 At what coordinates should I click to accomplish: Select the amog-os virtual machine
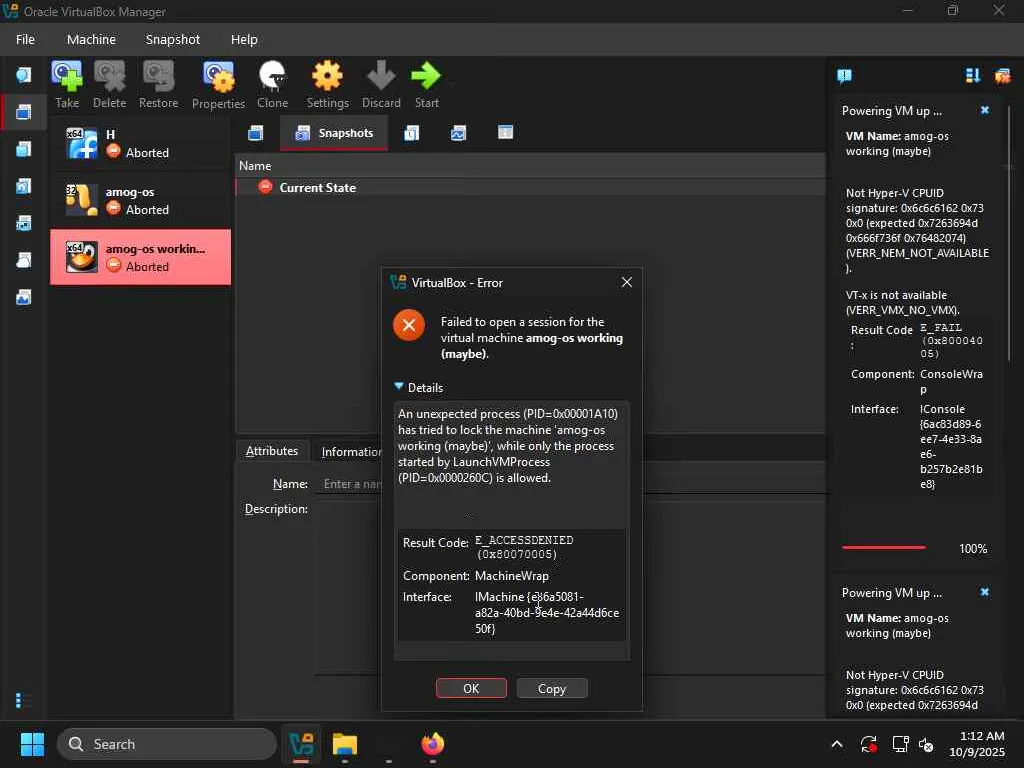[x=140, y=200]
